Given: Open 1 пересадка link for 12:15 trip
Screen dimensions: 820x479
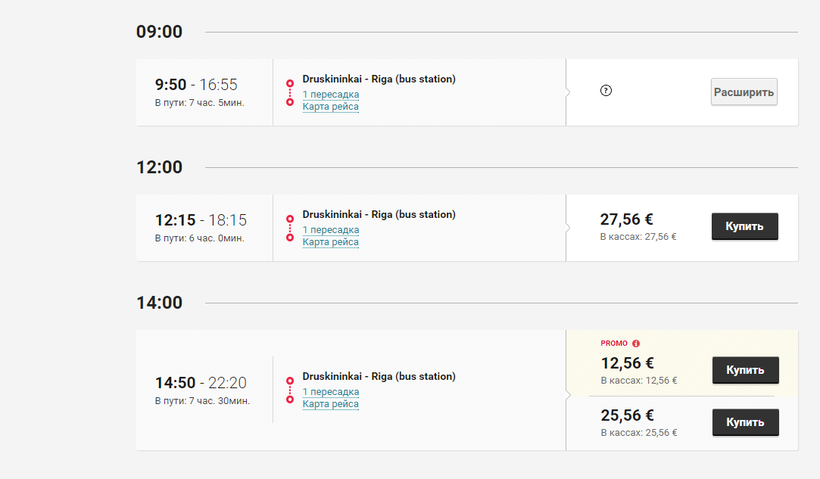Looking at the screenshot, I should coord(330,230).
